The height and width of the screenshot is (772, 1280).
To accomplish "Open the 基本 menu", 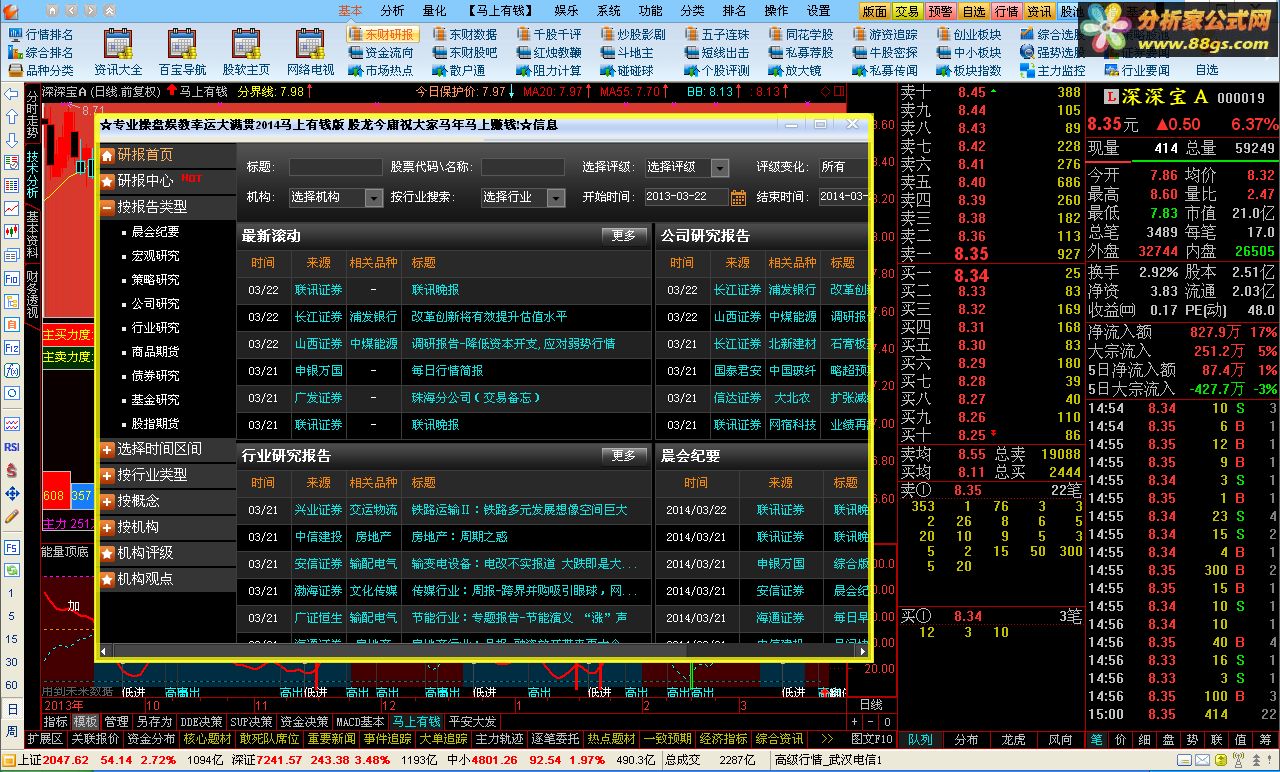I will click(350, 11).
